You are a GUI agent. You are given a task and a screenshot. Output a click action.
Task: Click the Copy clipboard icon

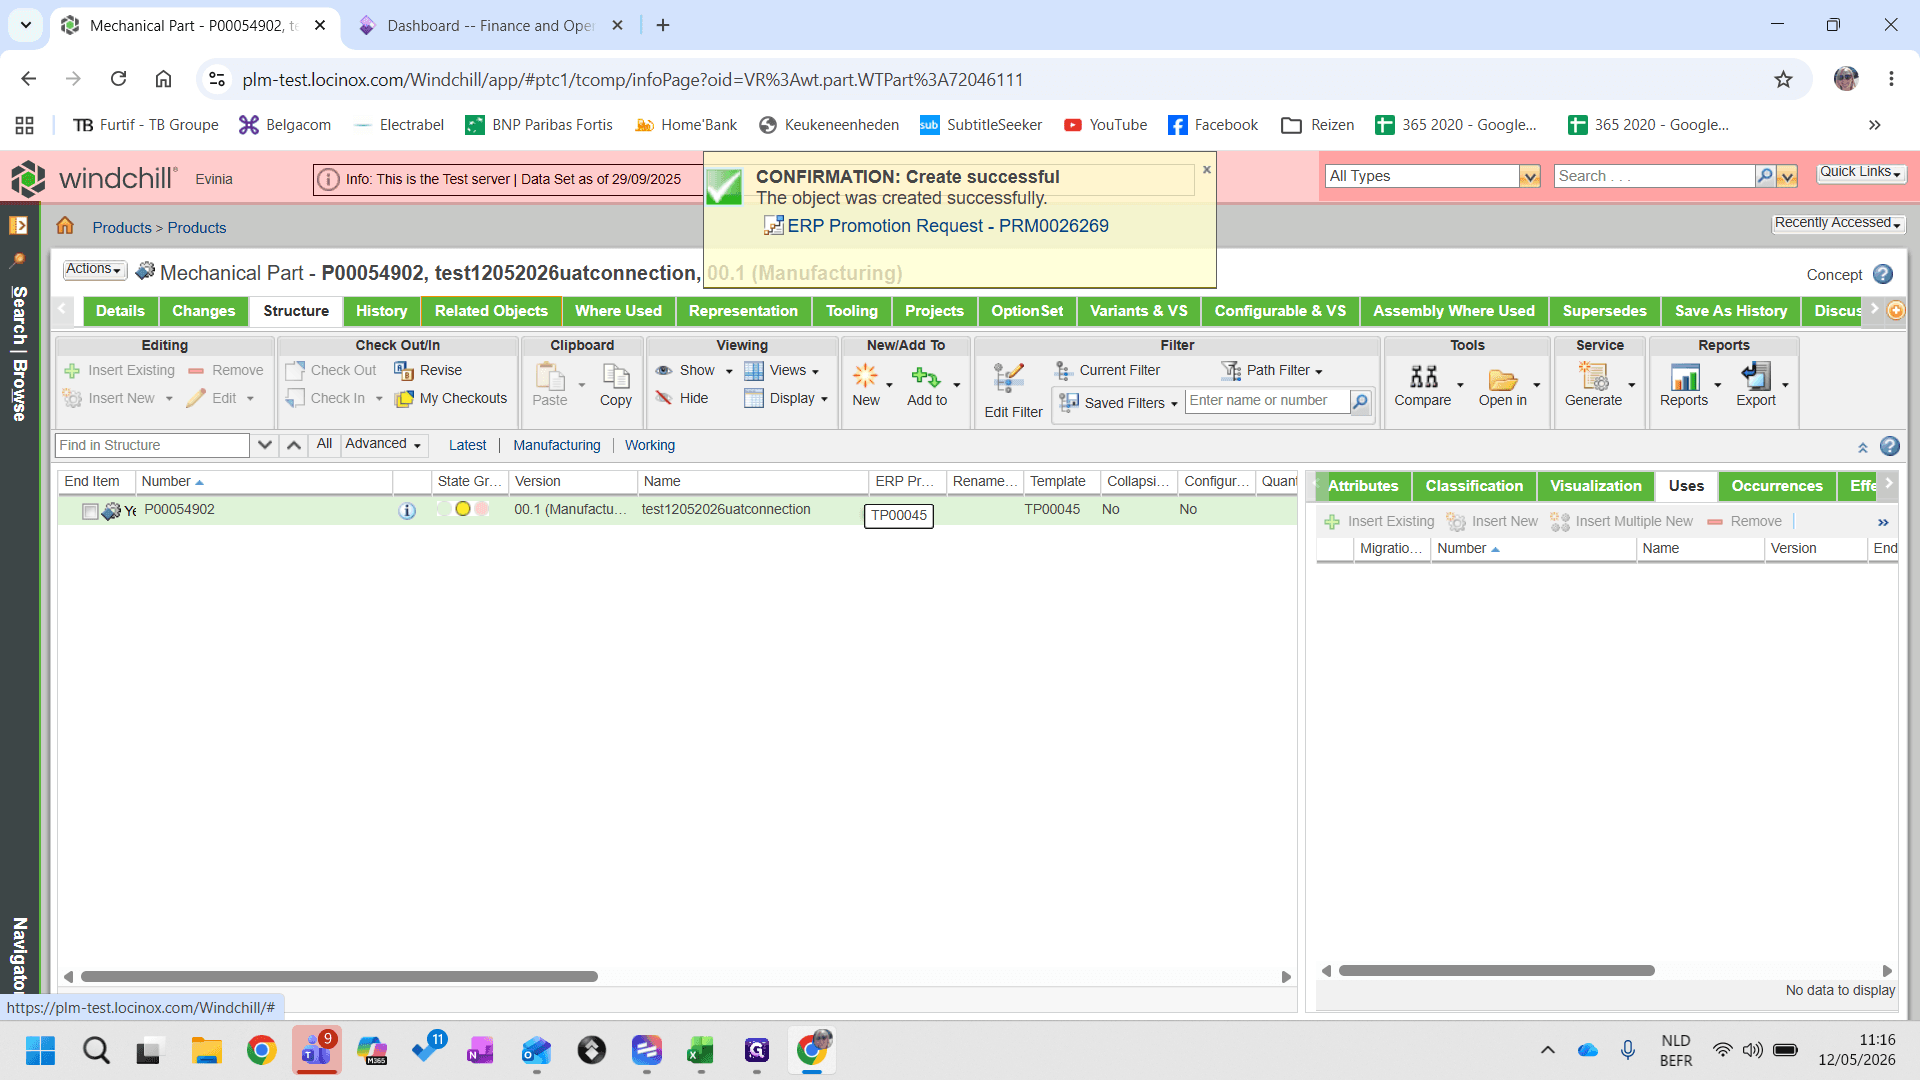[616, 377]
